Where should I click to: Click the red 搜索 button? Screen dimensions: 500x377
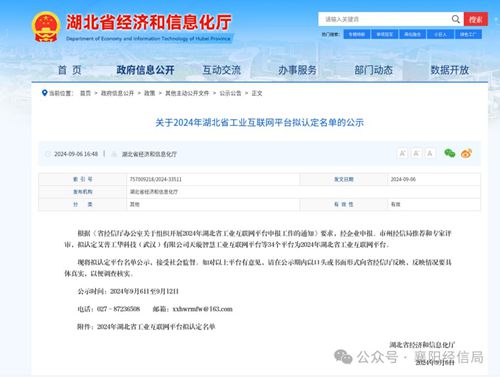(x=476, y=19)
